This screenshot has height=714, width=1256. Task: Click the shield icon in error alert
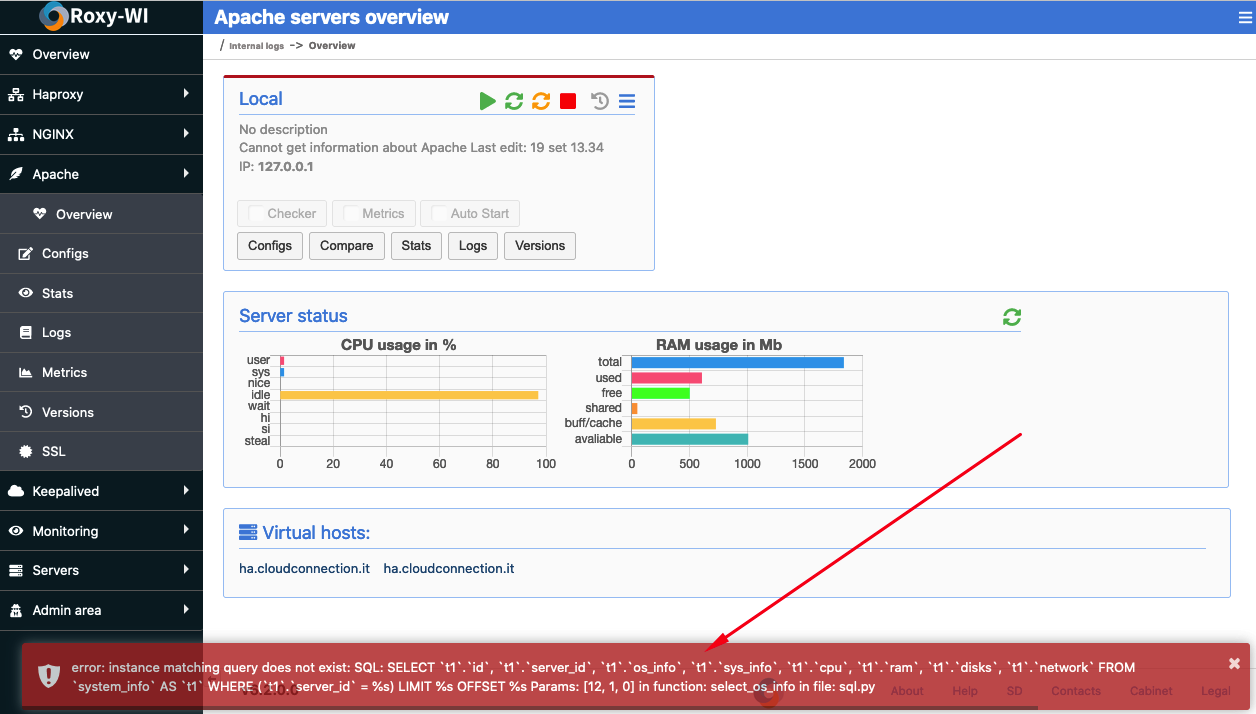point(49,676)
